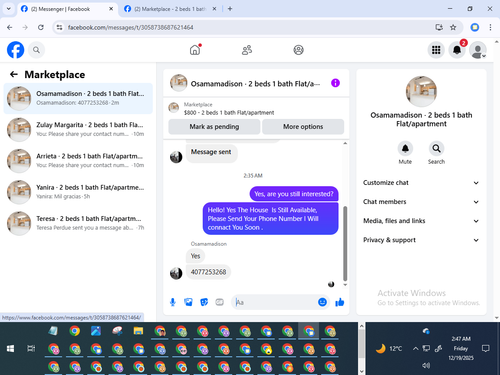Image resolution: width=500 pixels, height=375 pixels.
Task: Open a new browser tab
Action: point(230,9)
